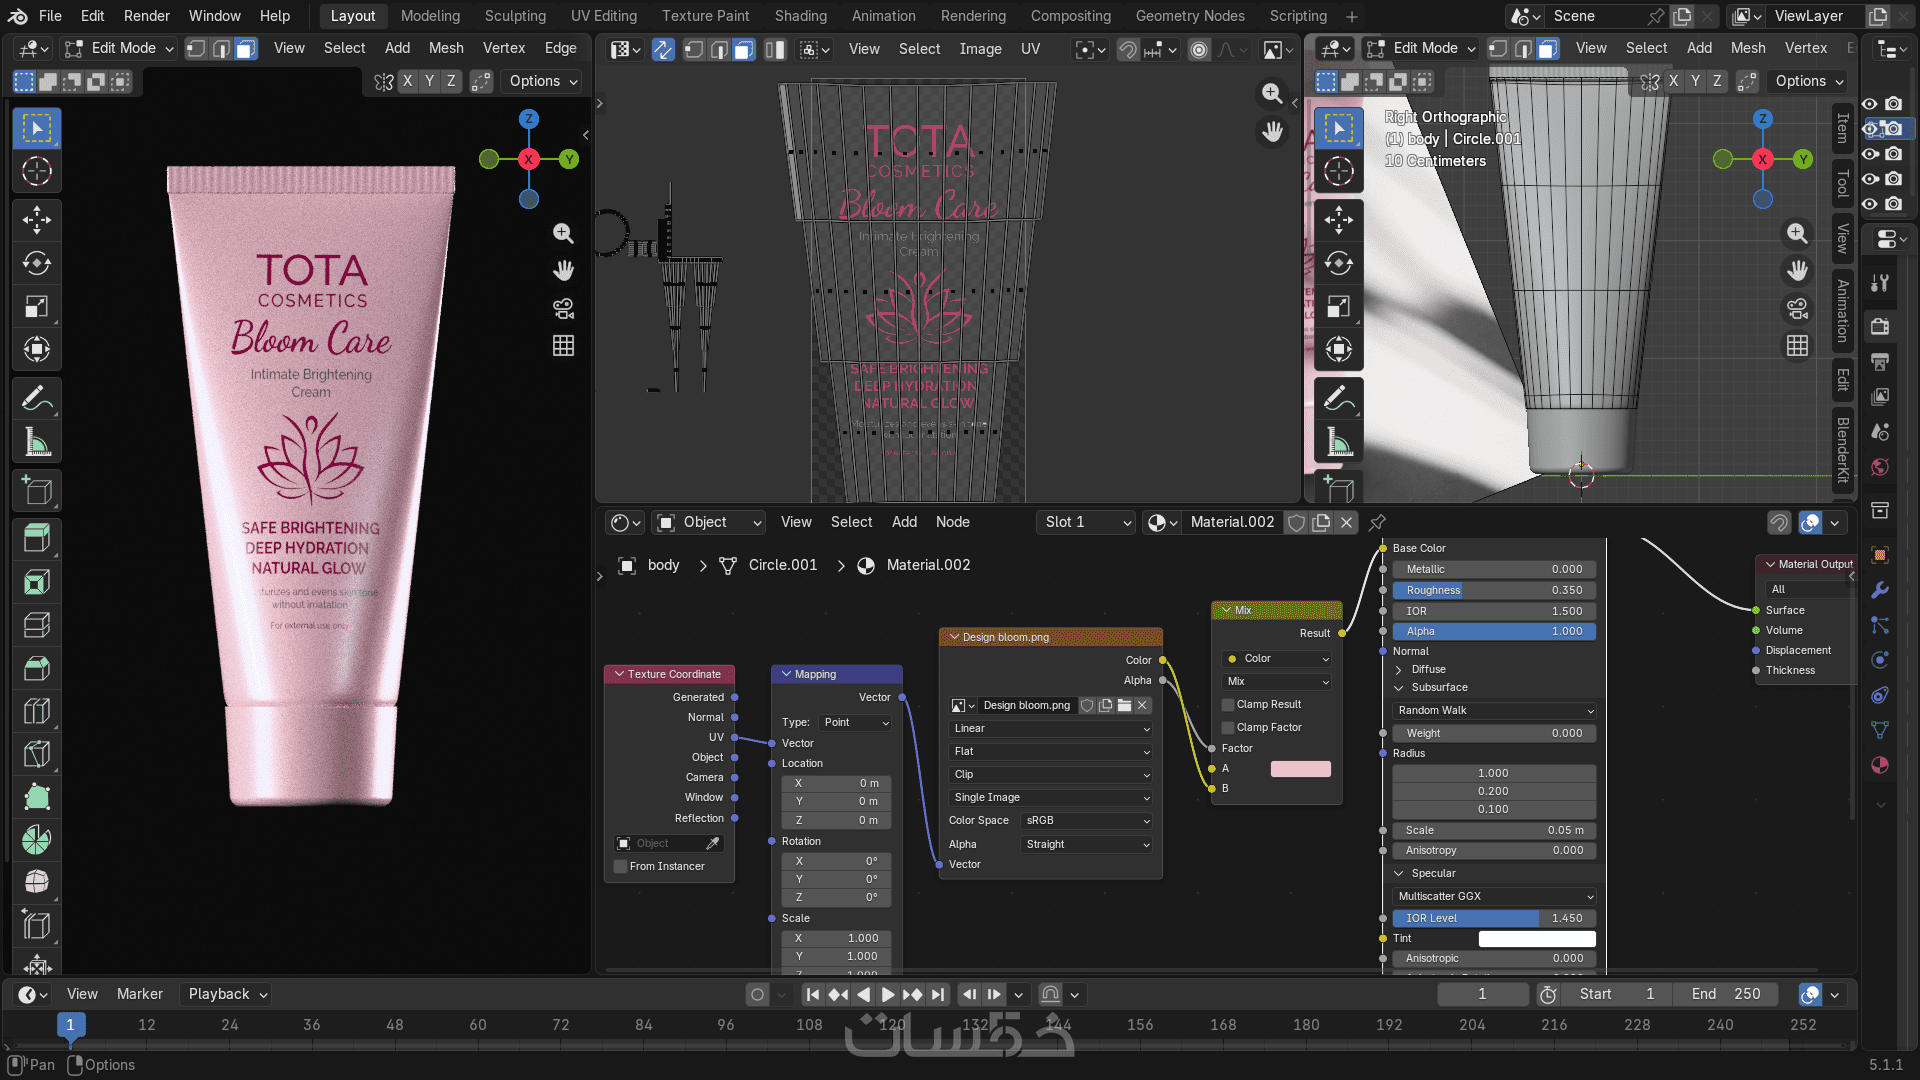
Task: Open Options dropdown in left viewport
Action: point(543,82)
